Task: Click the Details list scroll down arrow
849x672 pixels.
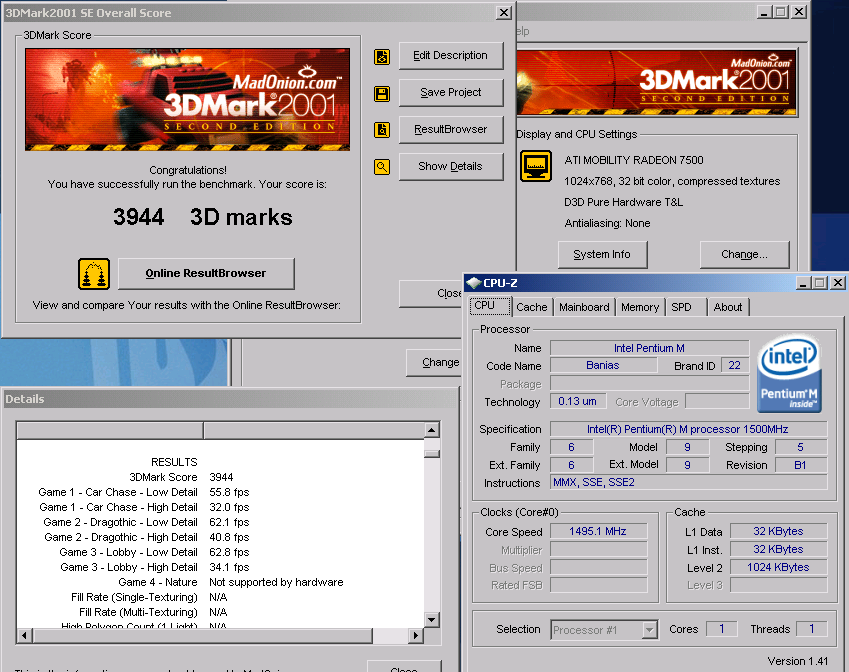Action: pyautogui.click(x=432, y=619)
